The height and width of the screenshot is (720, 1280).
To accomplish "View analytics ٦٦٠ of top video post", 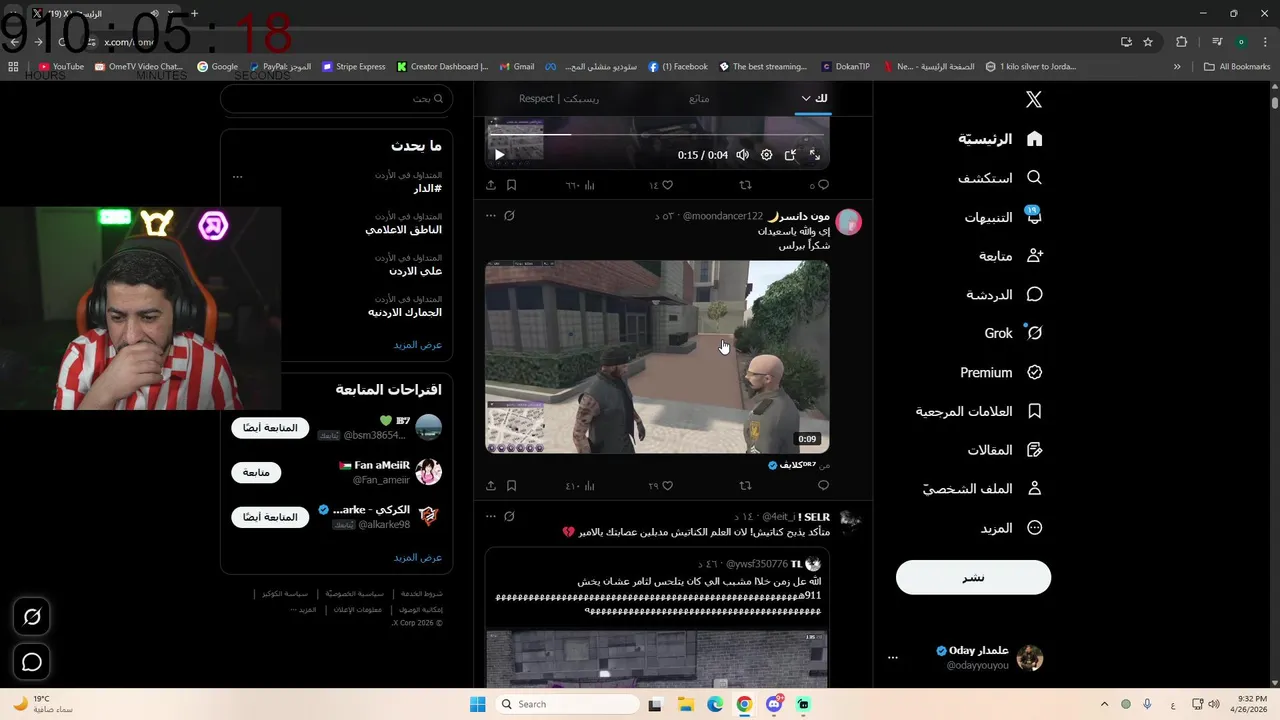I will pyautogui.click(x=580, y=185).
